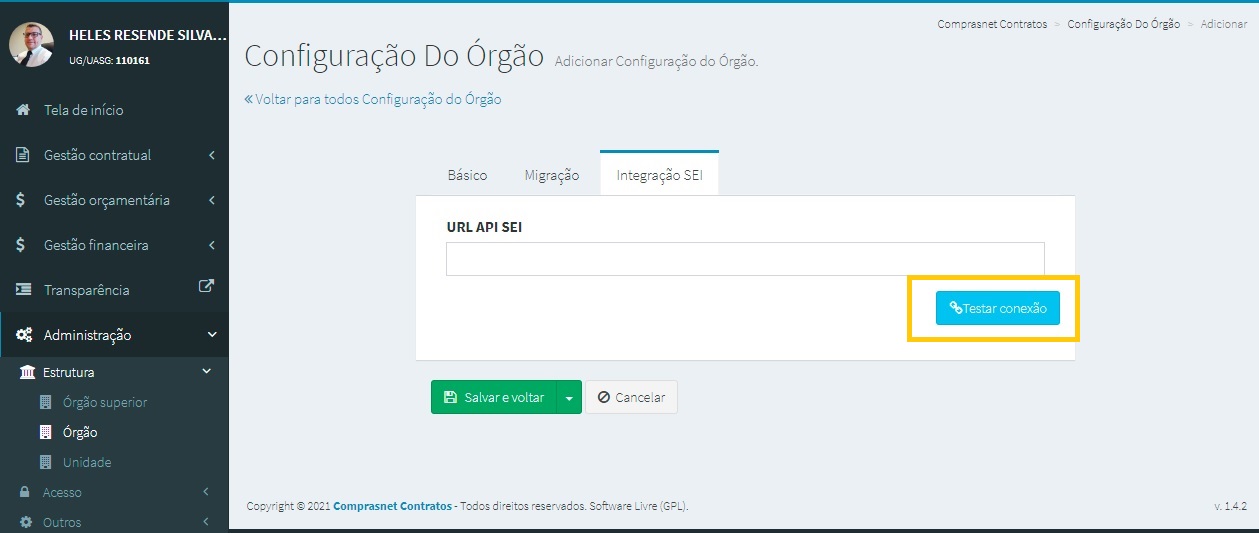
Task: Click the external link icon on Transparência
Action: pyautogui.click(x=207, y=286)
